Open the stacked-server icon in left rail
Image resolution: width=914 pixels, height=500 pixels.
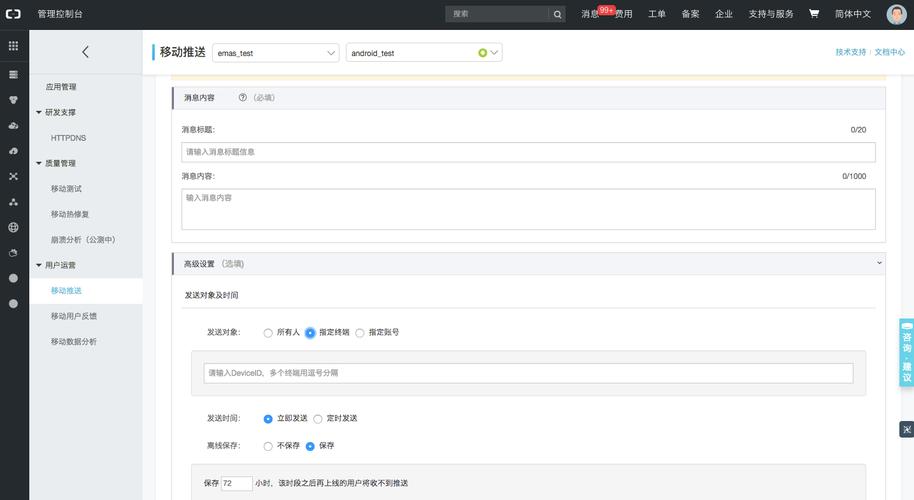[13, 75]
